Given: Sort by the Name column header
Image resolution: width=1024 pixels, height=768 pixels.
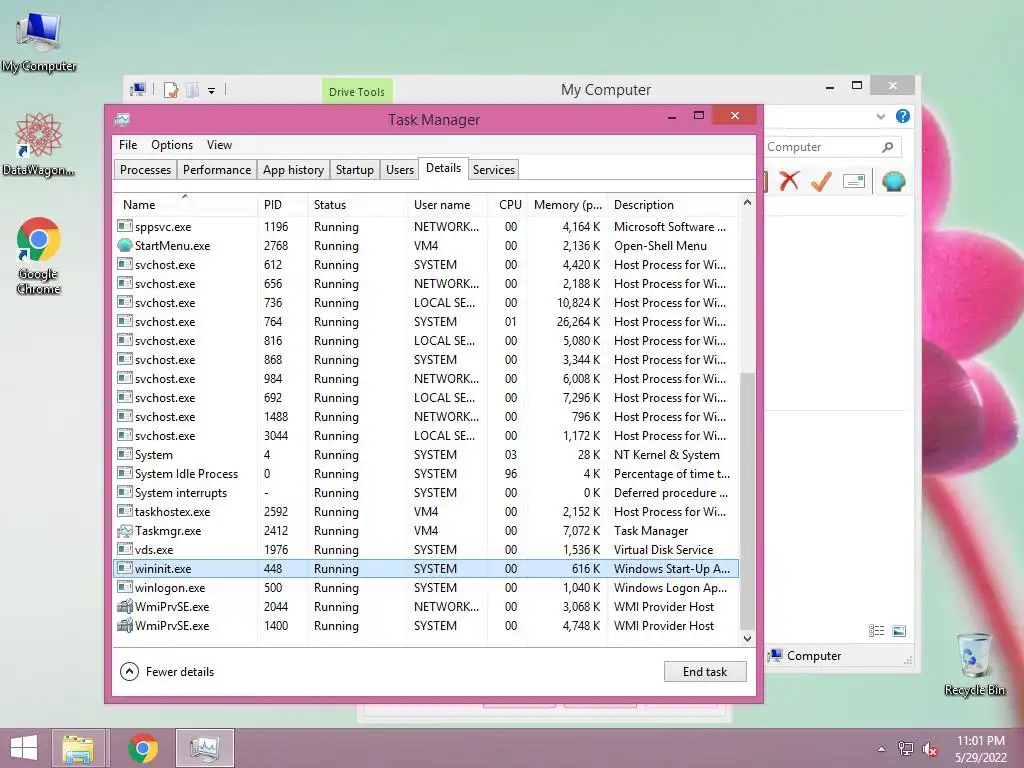Looking at the screenshot, I should pos(185,204).
